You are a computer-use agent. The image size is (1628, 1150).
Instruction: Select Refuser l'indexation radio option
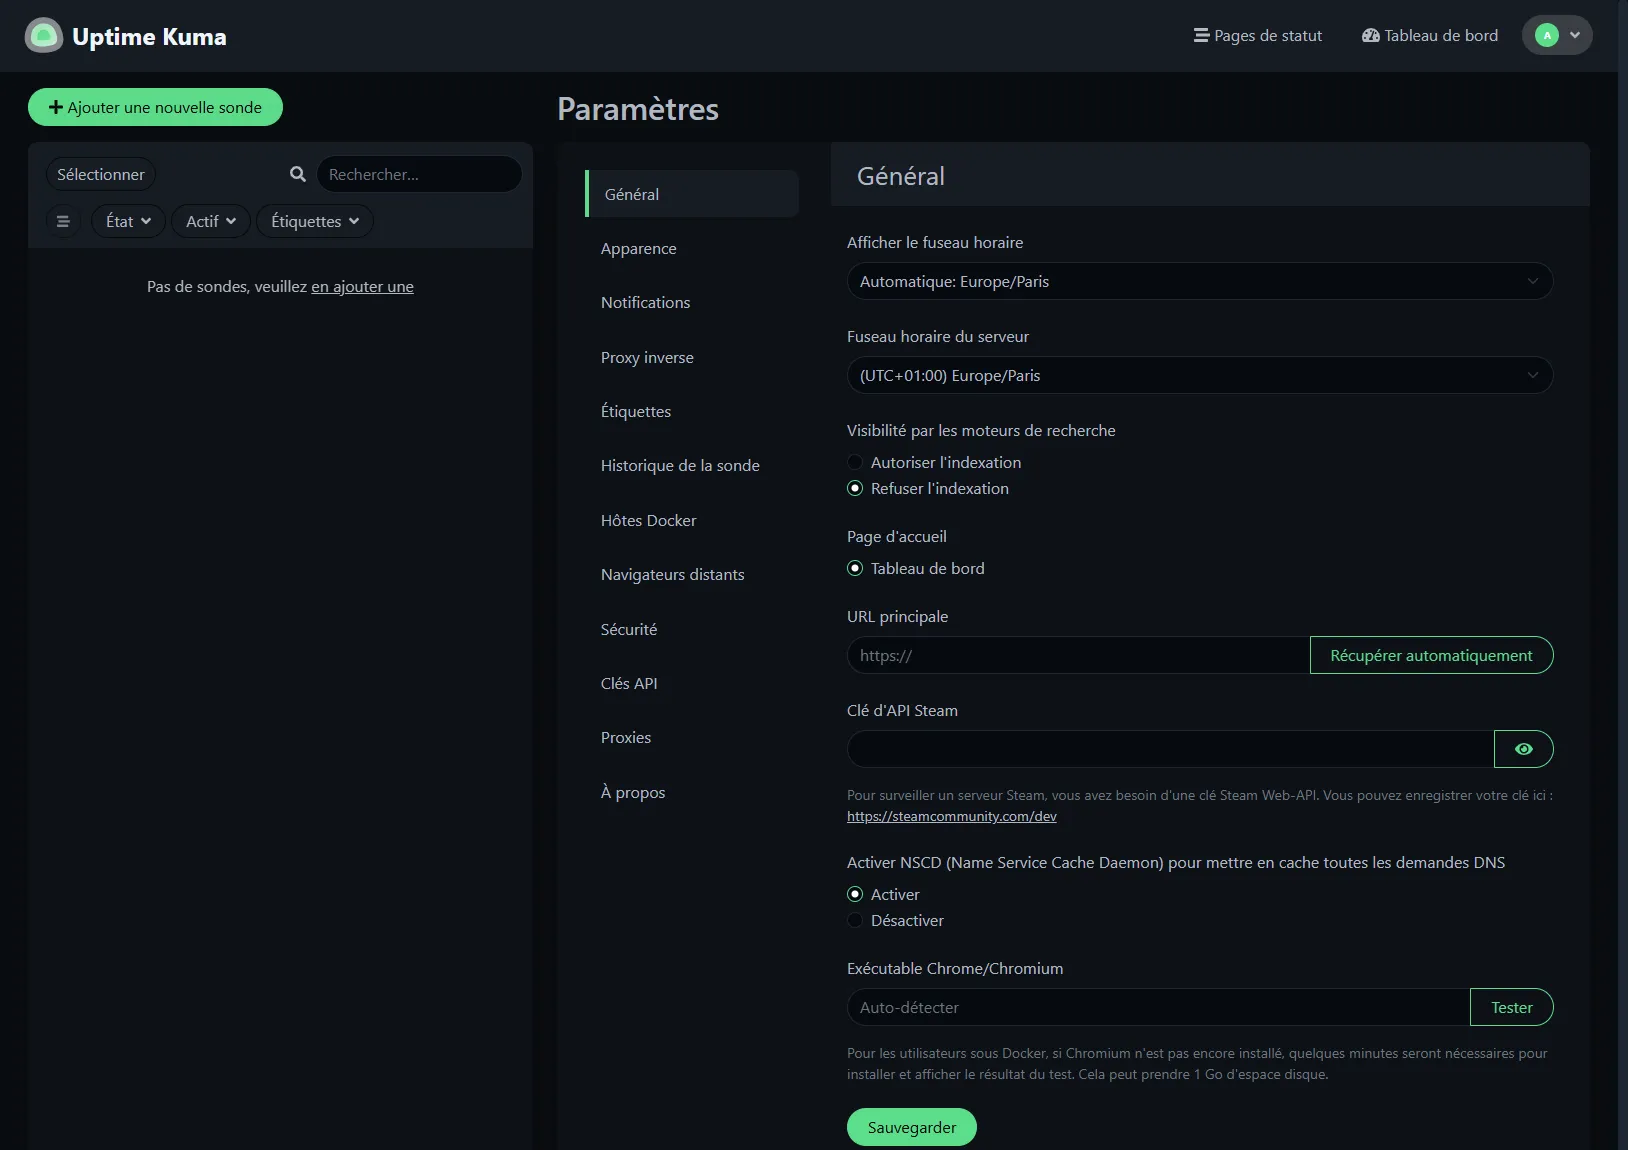[855, 488]
